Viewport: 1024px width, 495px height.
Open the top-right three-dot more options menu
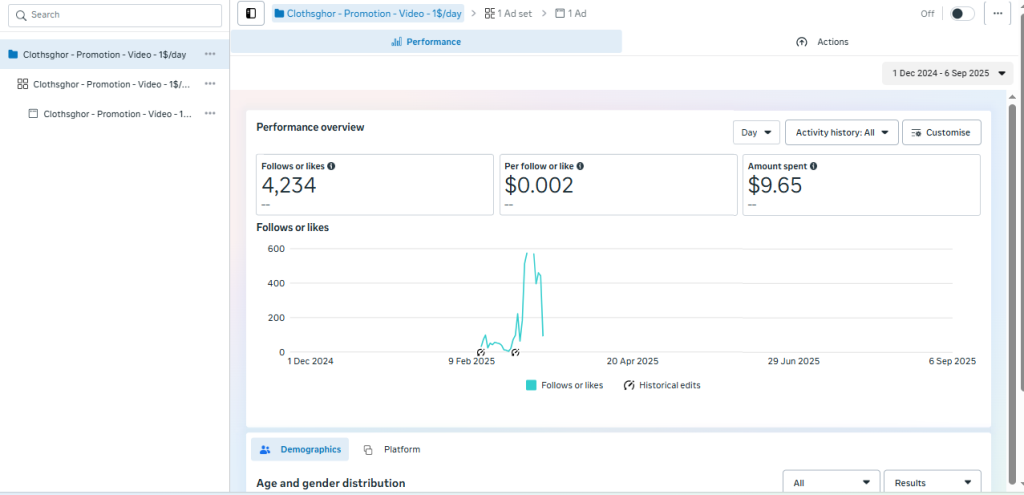998,13
